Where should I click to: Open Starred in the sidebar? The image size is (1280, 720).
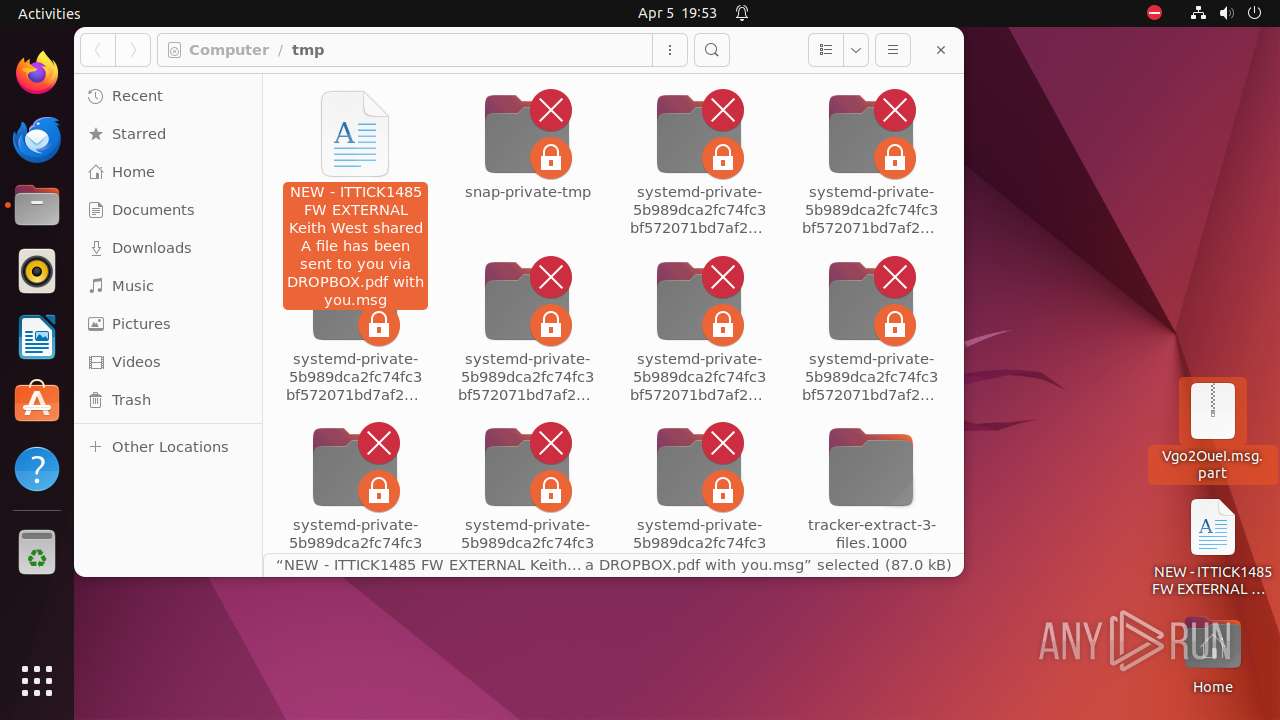(168, 134)
